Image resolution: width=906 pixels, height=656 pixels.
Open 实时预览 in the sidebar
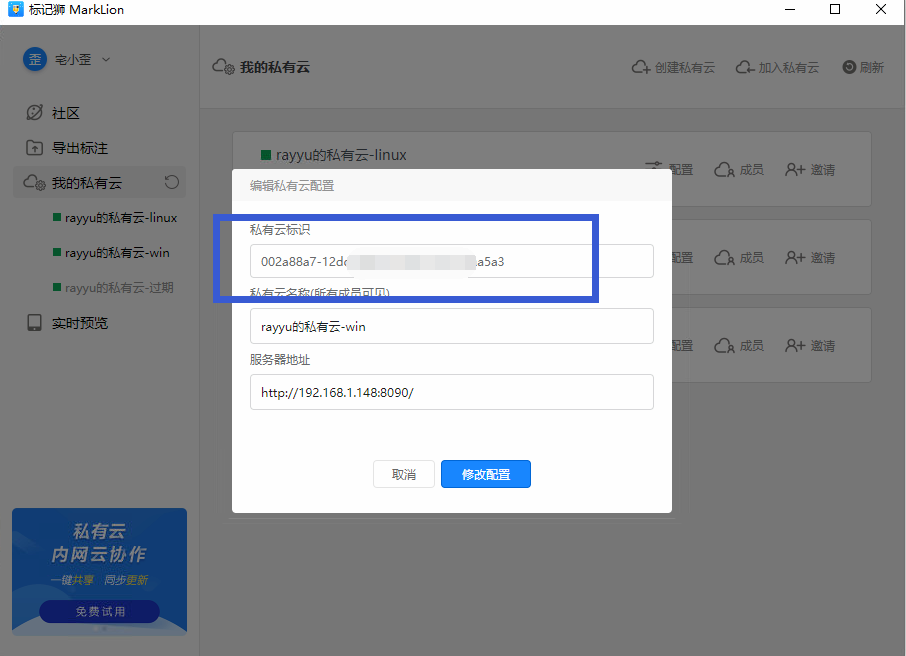pyautogui.click(x=67, y=323)
